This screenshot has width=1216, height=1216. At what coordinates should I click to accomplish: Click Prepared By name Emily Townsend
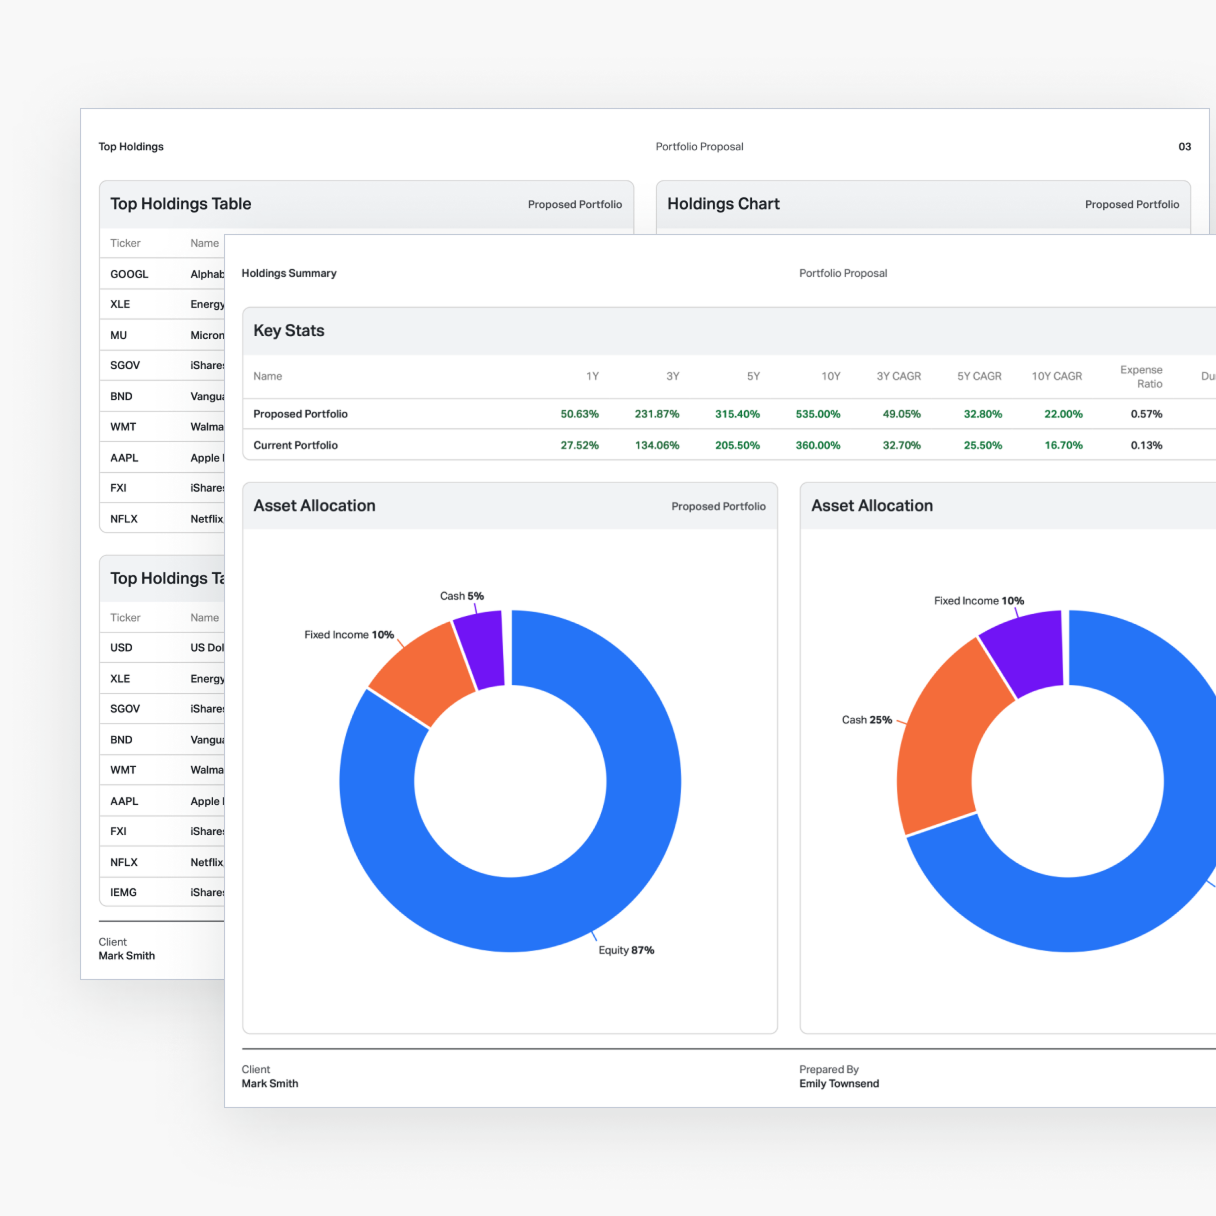839,1084
